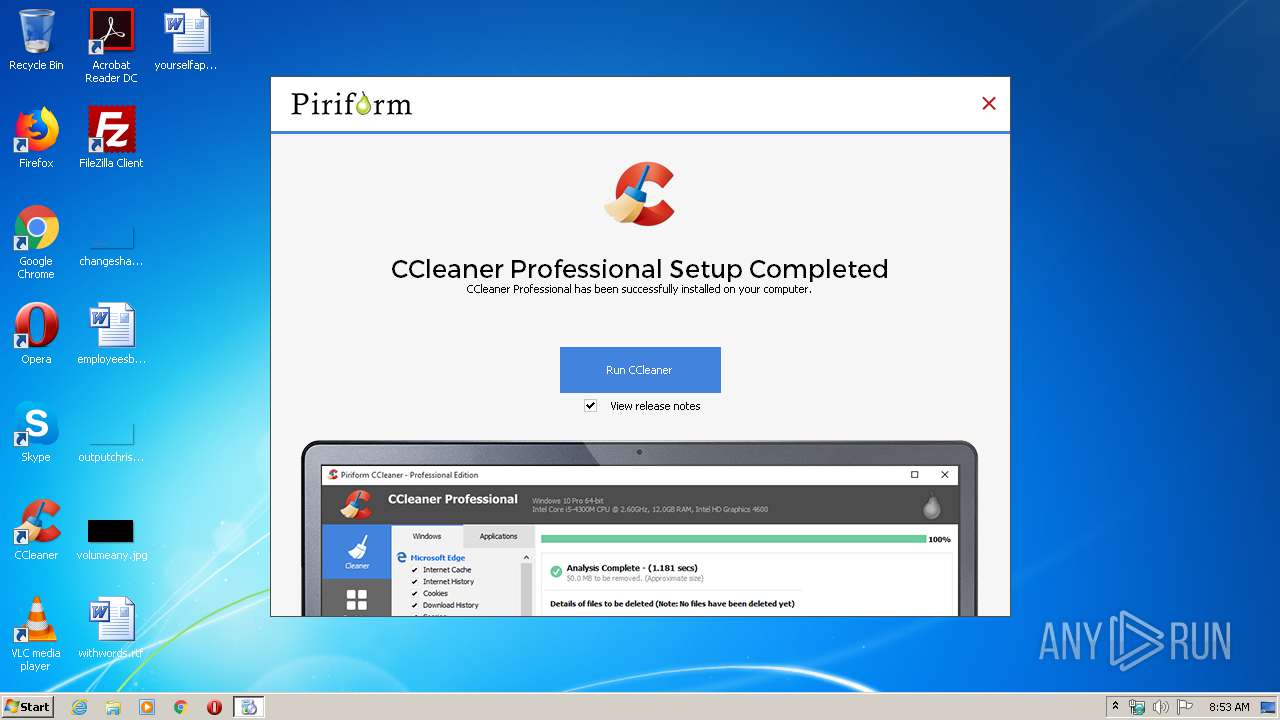Open VLC media player shortcut
The width and height of the screenshot is (1280, 720).
click(x=36, y=634)
